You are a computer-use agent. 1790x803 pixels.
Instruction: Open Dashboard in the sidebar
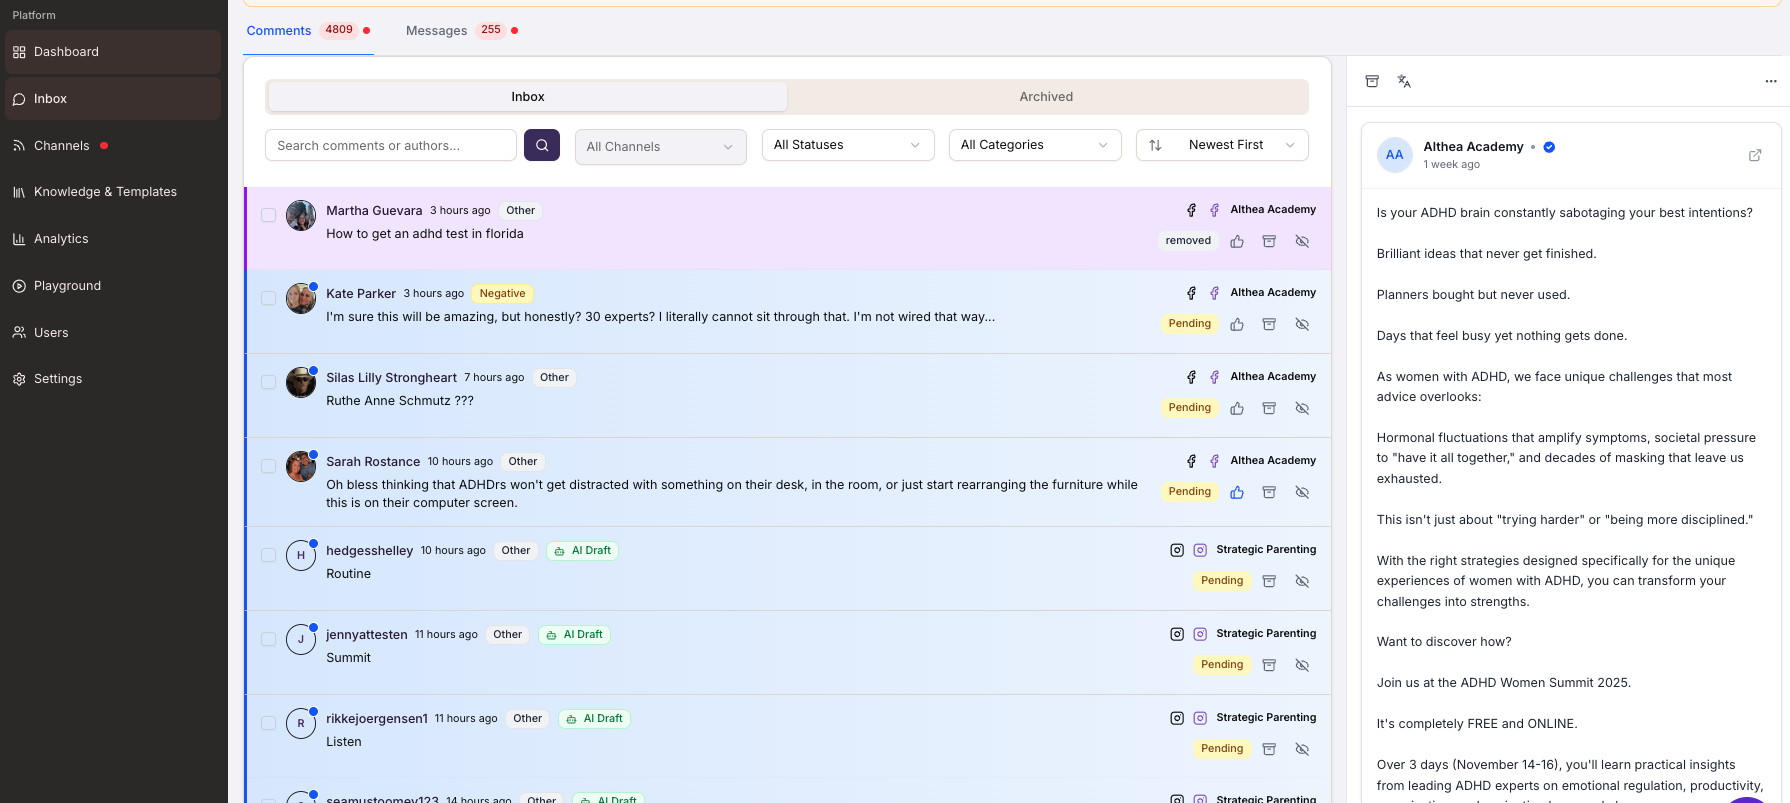click(x=113, y=52)
